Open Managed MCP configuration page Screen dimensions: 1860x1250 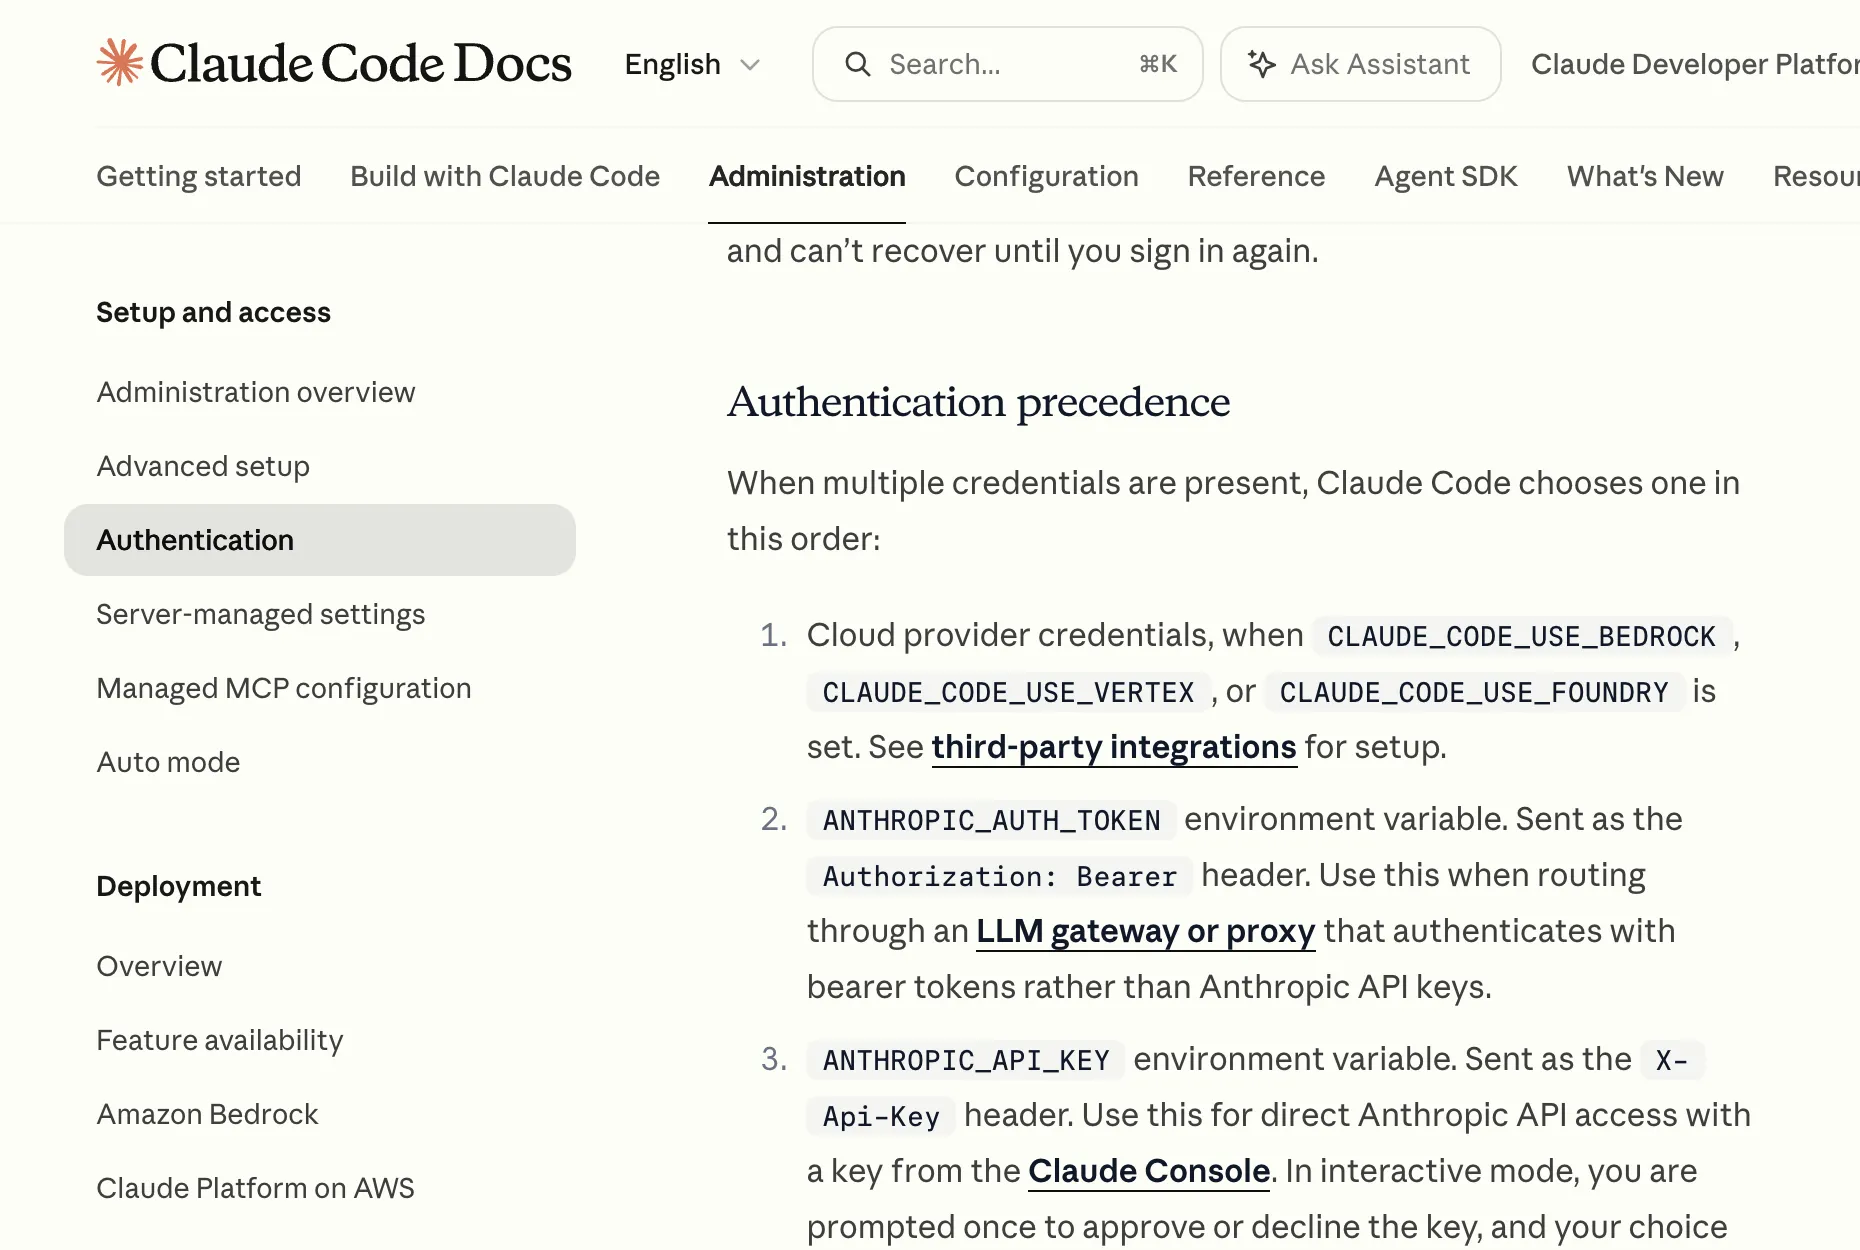coord(284,688)
